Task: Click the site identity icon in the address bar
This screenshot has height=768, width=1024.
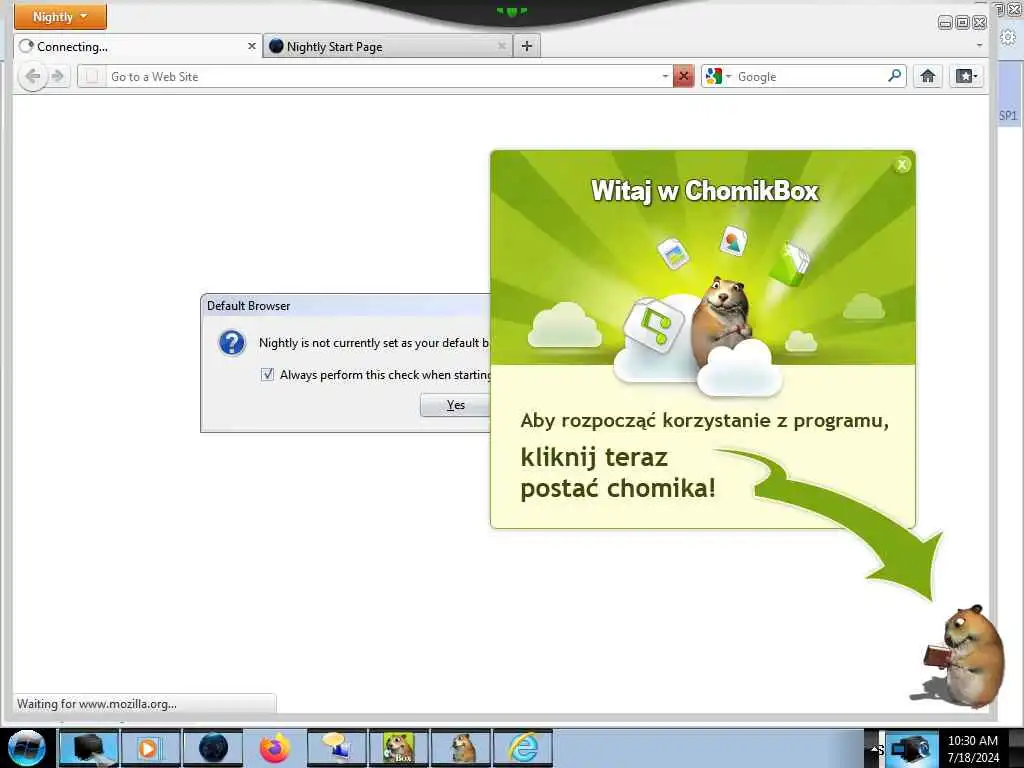Action: (92, 76)
